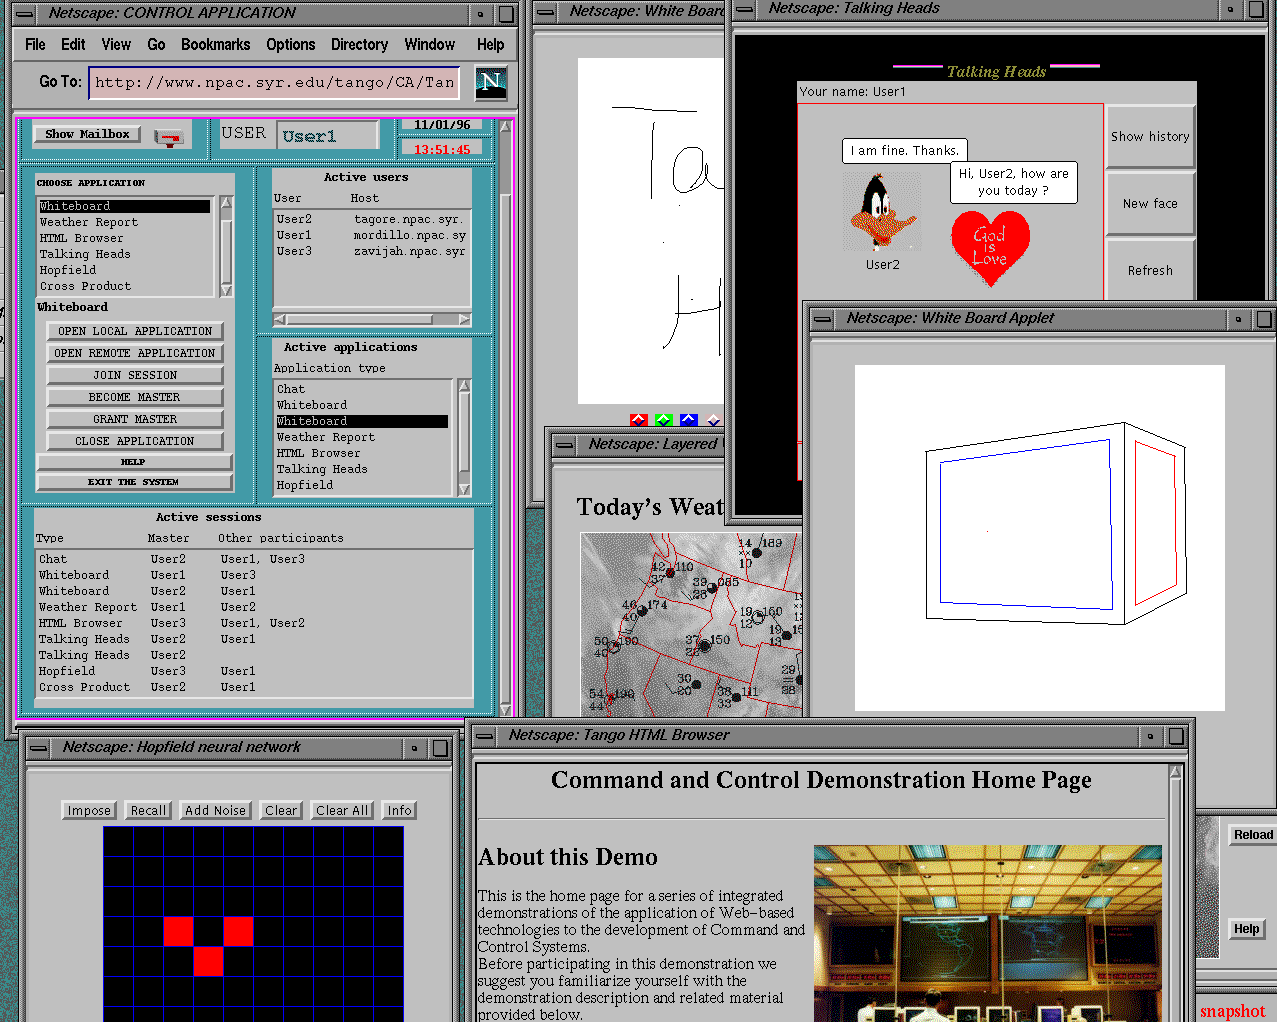Click the red snapshot link

click(x=1233, y=1012)
